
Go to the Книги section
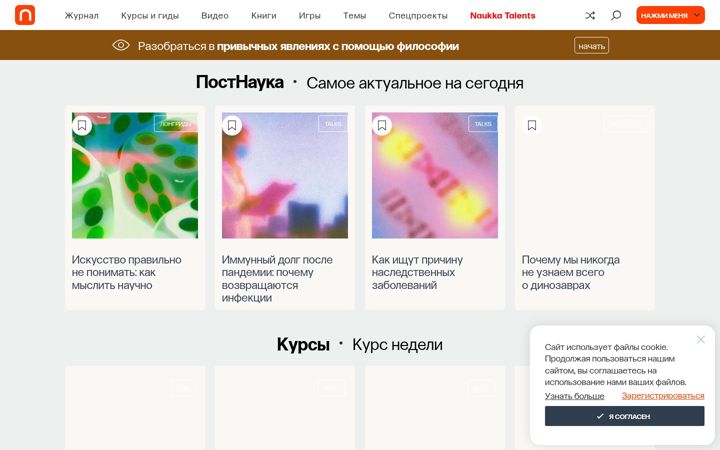(264, 16)
